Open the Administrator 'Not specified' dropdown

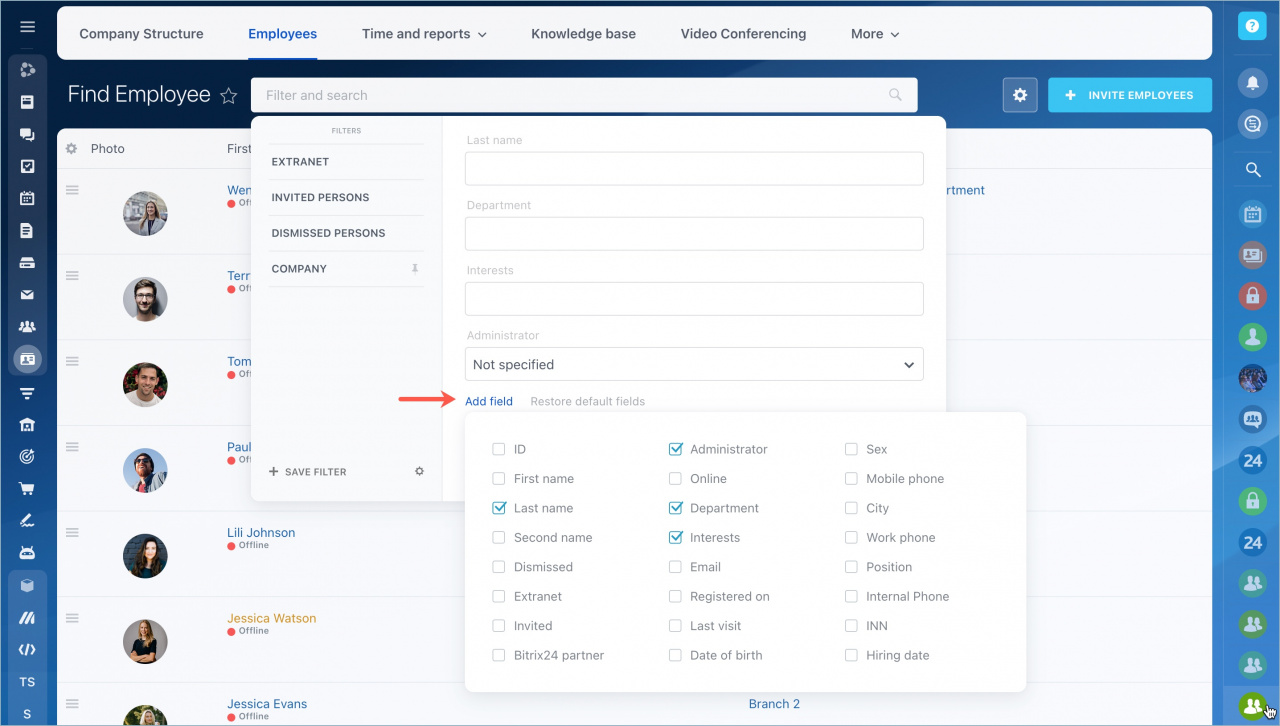click(x=694, y=364)
